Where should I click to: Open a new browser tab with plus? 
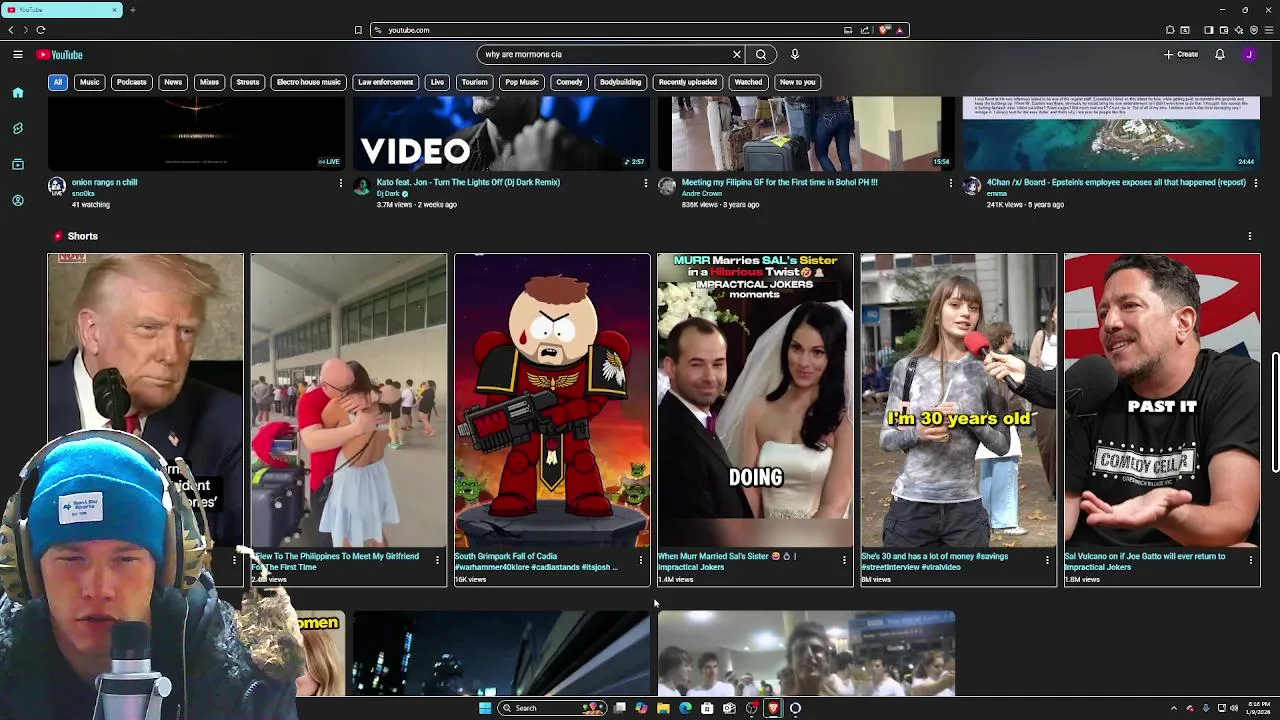[132, 10]
